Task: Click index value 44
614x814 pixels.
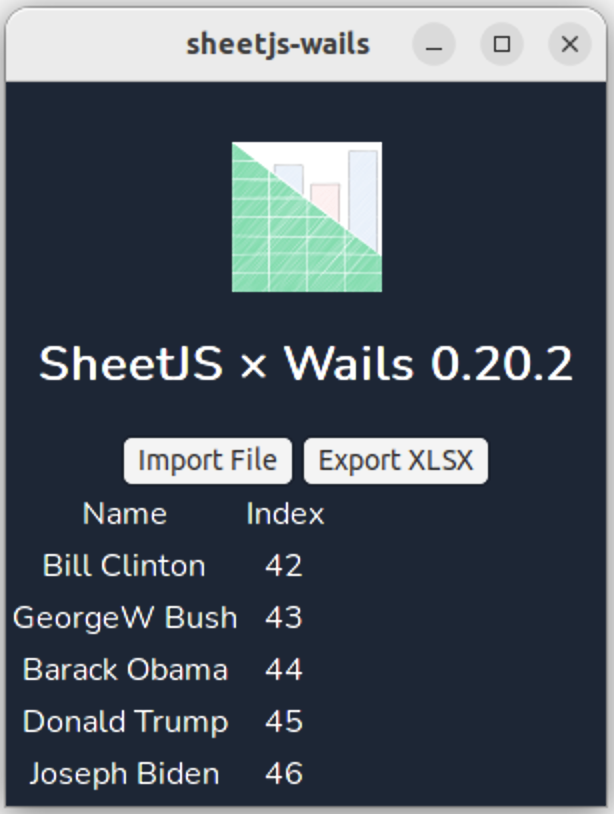Action: [284, 670]
